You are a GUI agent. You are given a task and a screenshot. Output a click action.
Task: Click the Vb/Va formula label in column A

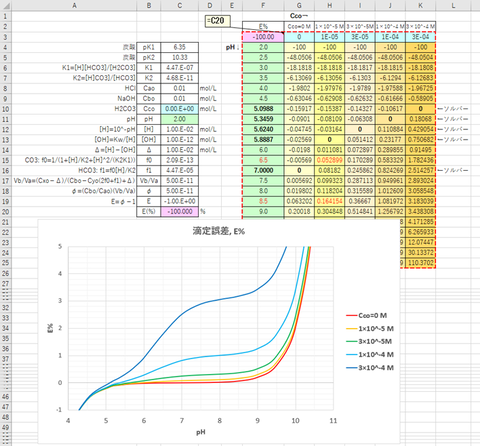[74, 181]
